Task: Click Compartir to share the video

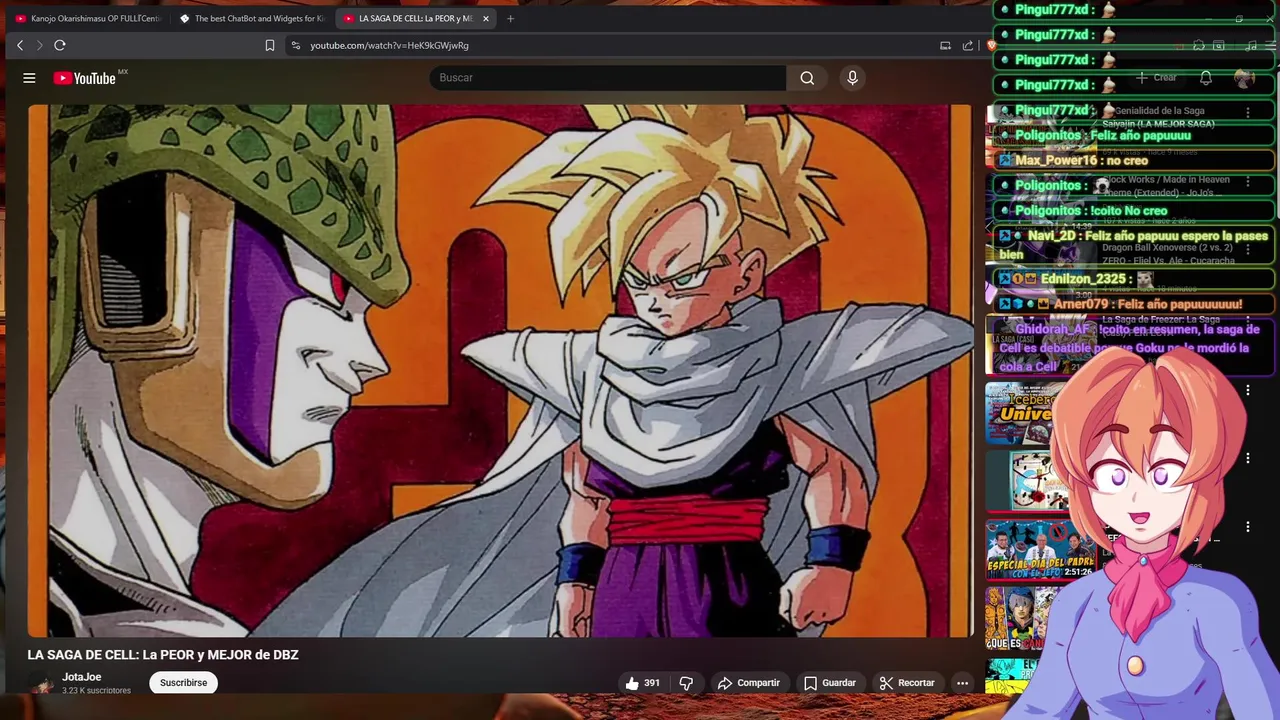Action: click(748, 683)
